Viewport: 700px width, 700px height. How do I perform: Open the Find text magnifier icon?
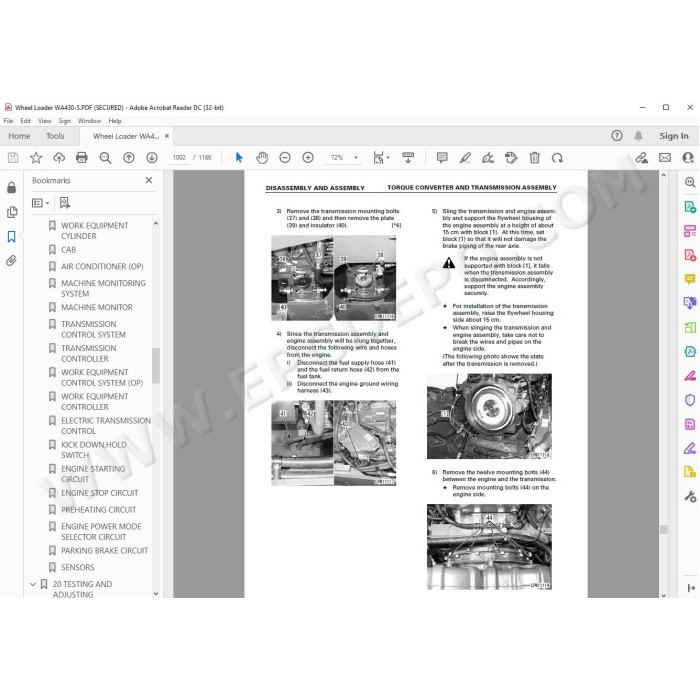[105, 158]
